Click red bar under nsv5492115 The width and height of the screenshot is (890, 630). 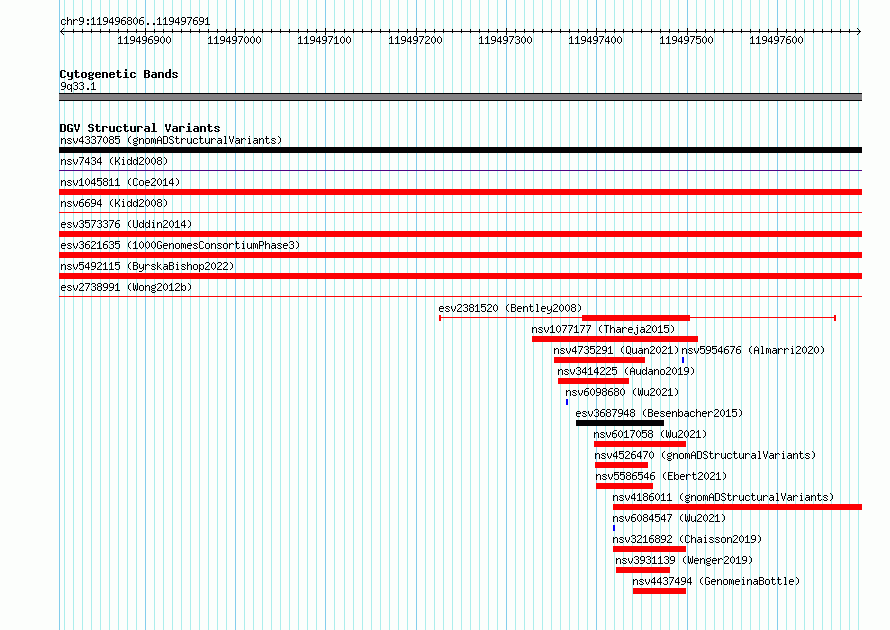click(x=460, y=276)
